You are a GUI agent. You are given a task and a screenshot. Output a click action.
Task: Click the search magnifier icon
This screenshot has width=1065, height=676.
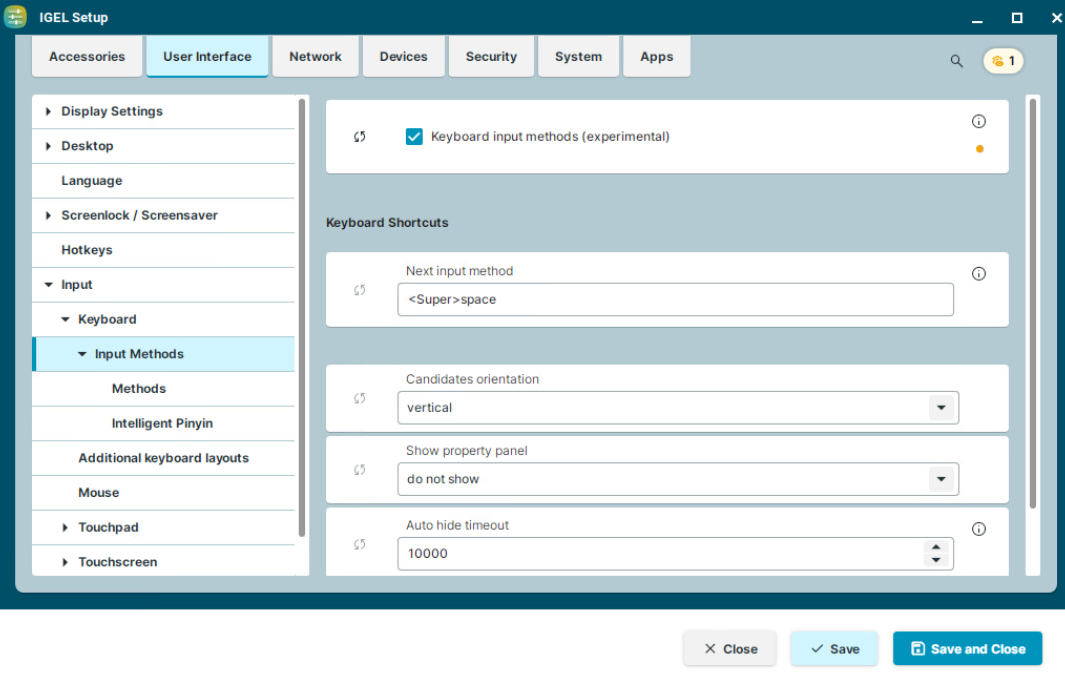956,61
